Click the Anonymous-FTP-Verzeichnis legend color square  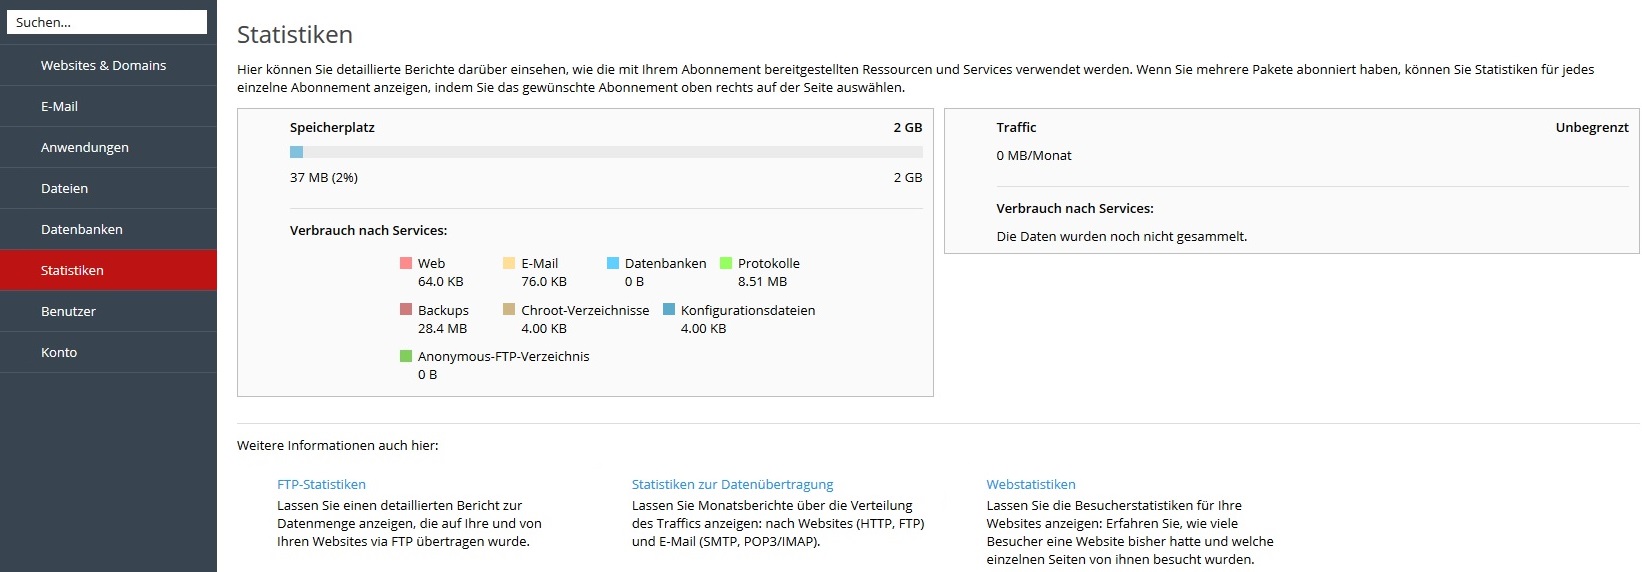point(406,356)
